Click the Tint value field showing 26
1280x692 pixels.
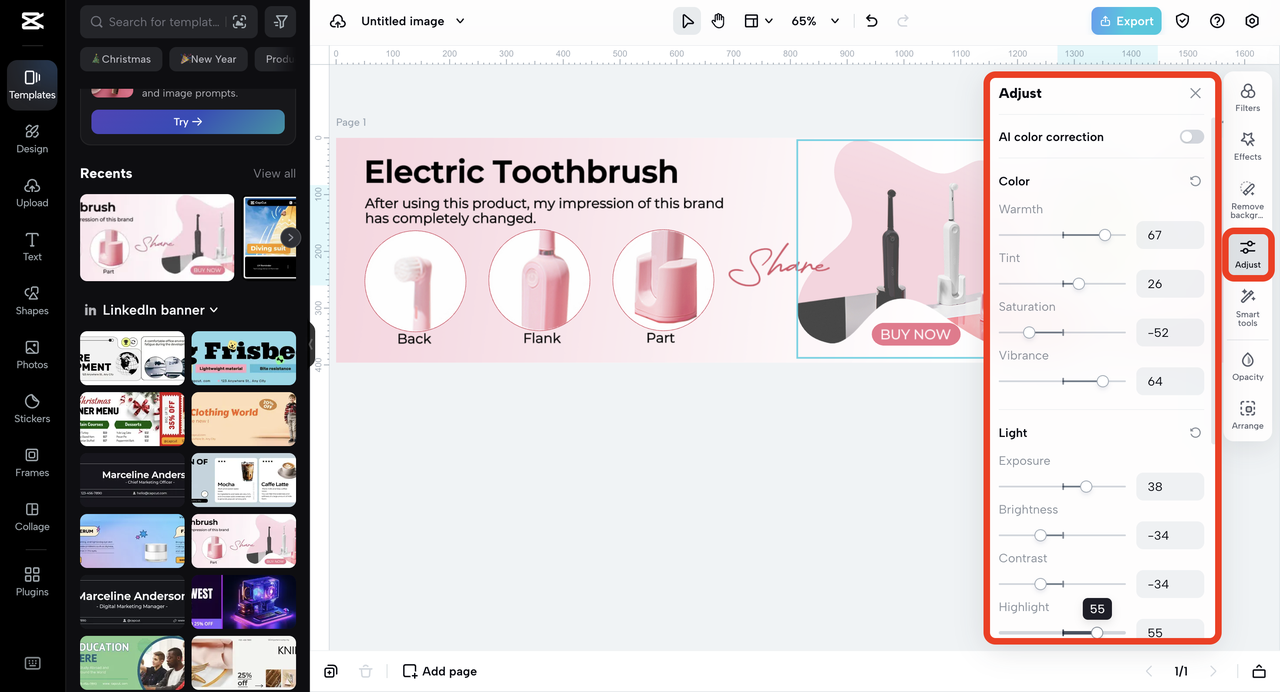click(x=1170, y=284)
